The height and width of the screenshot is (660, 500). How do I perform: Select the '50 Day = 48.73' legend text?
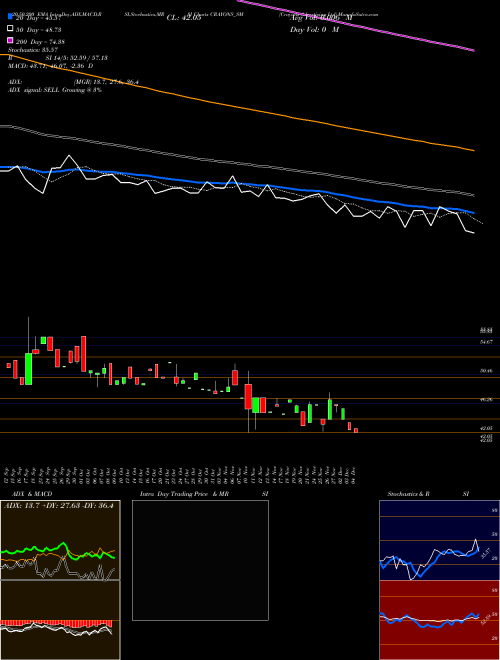[x=39, y=30]
